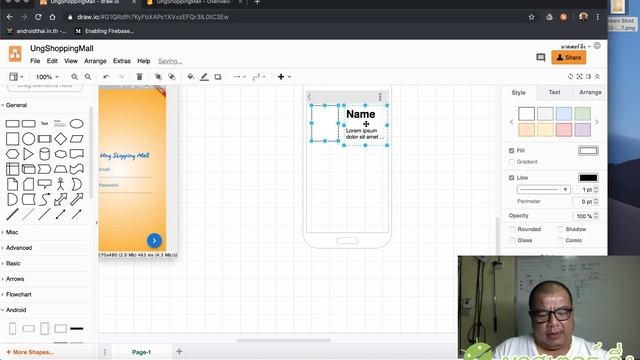This screenshot has width=640, height=360.
Task: Collapse the General shapes section
Action: click(x=15, y=105)
